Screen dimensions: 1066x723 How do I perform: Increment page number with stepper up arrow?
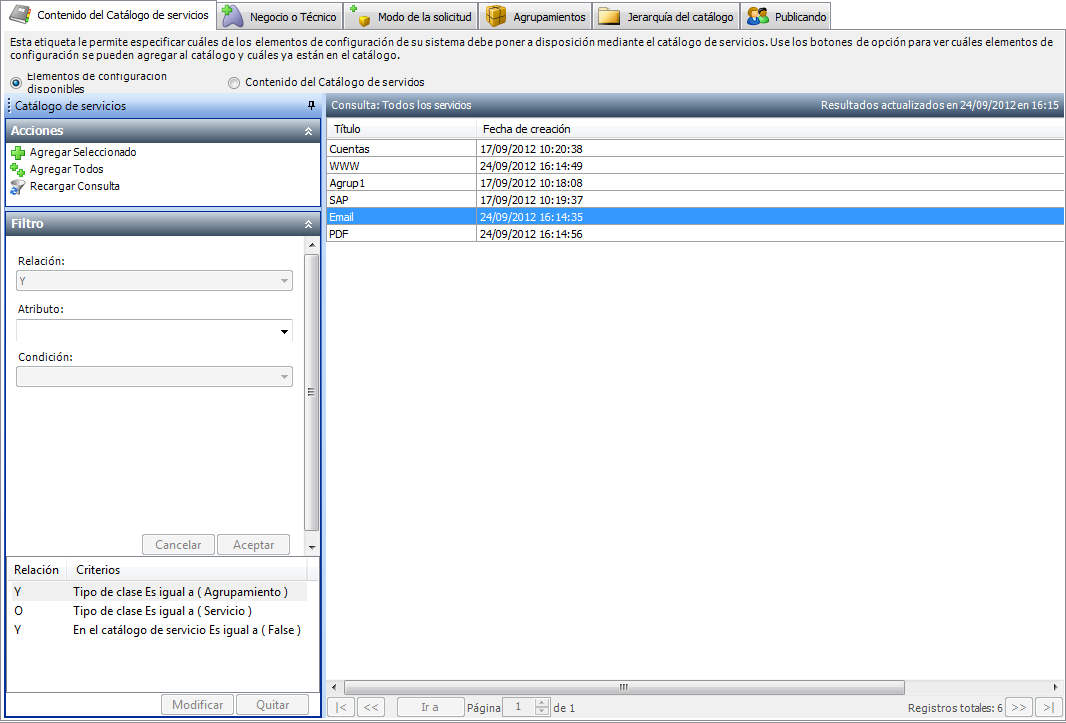pyautogui.click(x=542, y=703)
